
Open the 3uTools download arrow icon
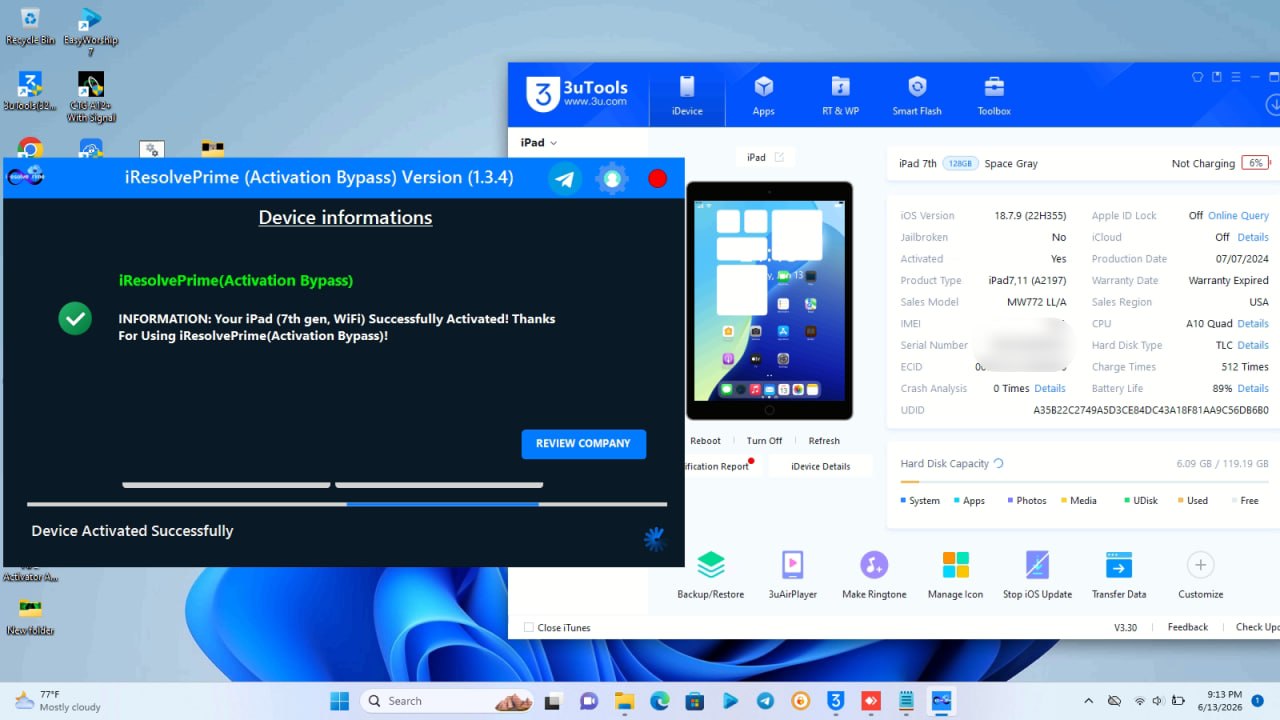point(1273,104)
